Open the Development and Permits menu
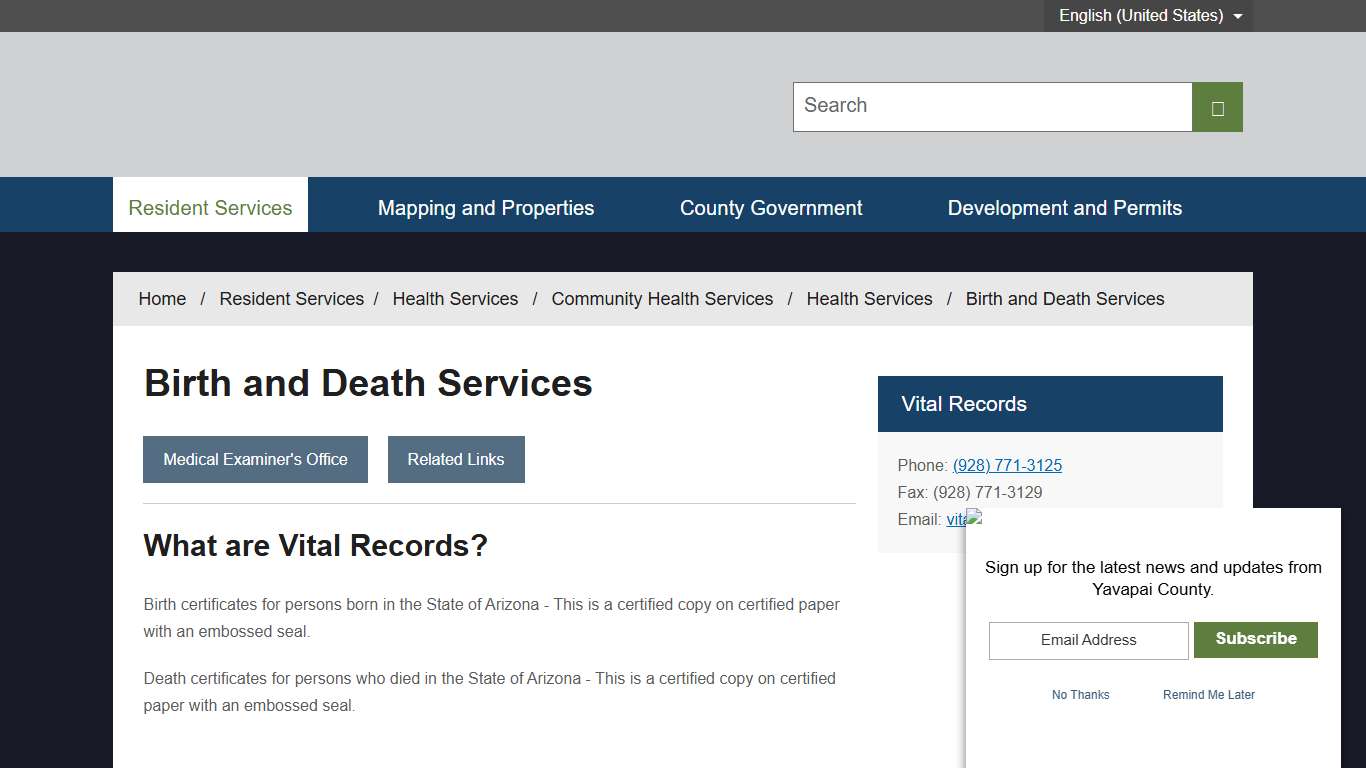Image resolution: width=1366 pixels, height=768 pixels. [1064, 207]
